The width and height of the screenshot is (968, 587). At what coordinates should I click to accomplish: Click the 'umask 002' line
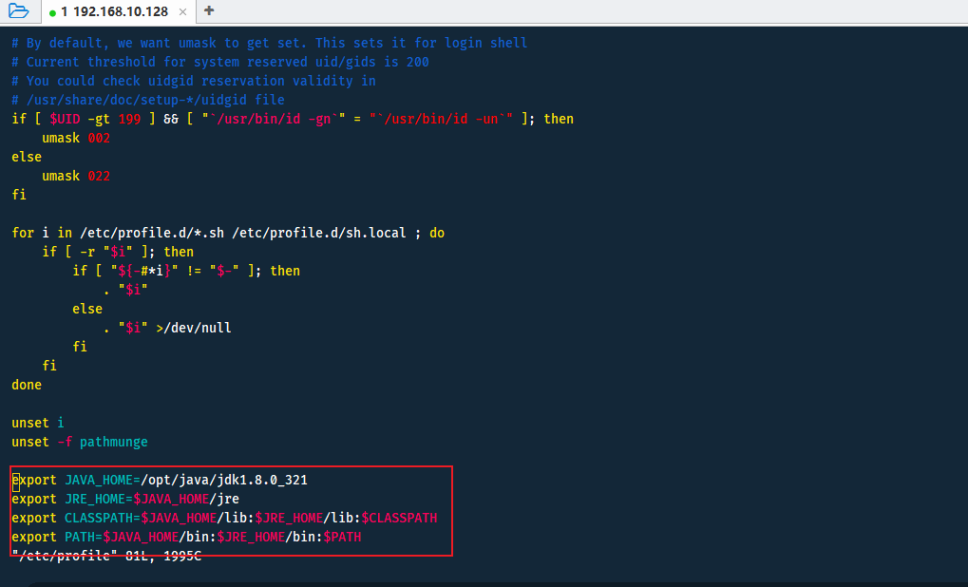tap(76, 138)
